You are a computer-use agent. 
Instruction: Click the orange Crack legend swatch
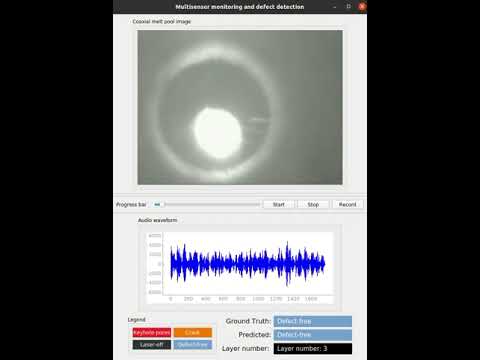(193, 332)
